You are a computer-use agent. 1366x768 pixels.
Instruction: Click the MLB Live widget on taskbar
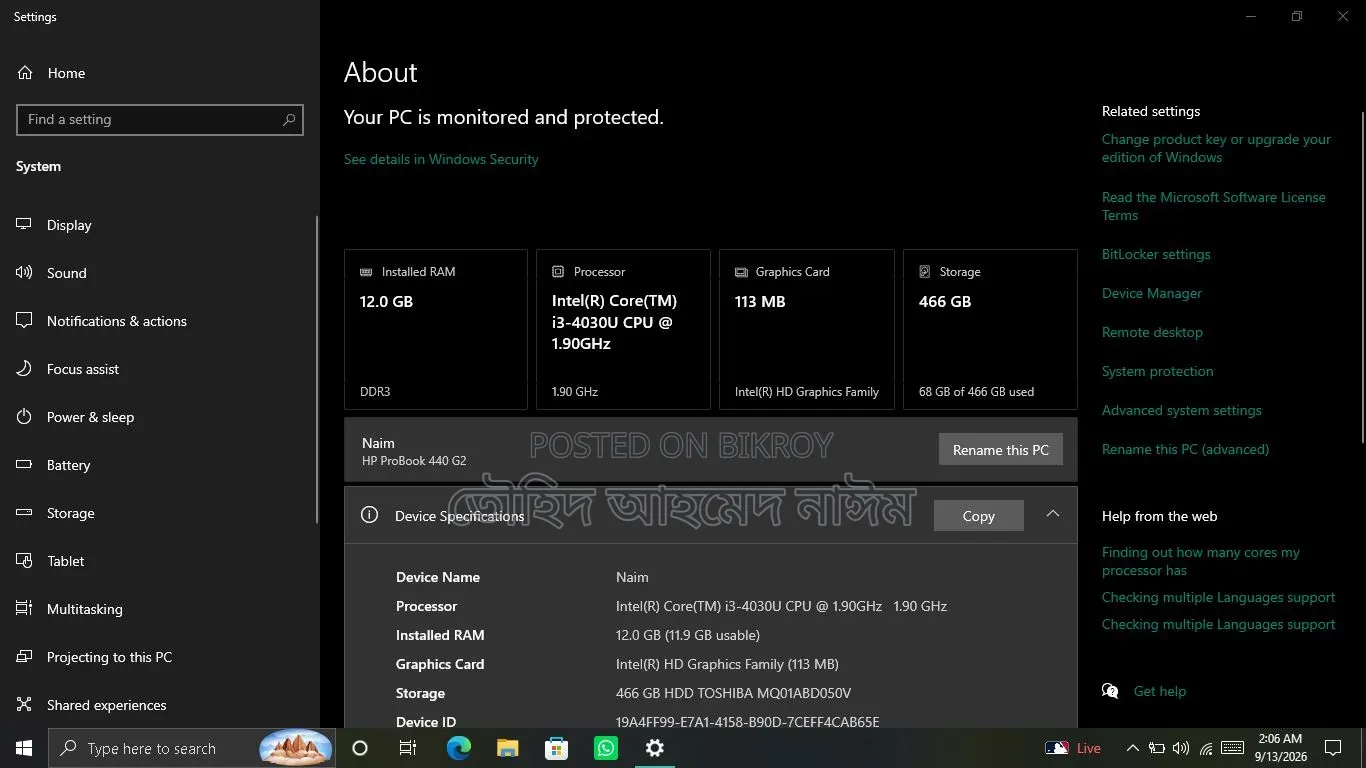(1073, 748)
